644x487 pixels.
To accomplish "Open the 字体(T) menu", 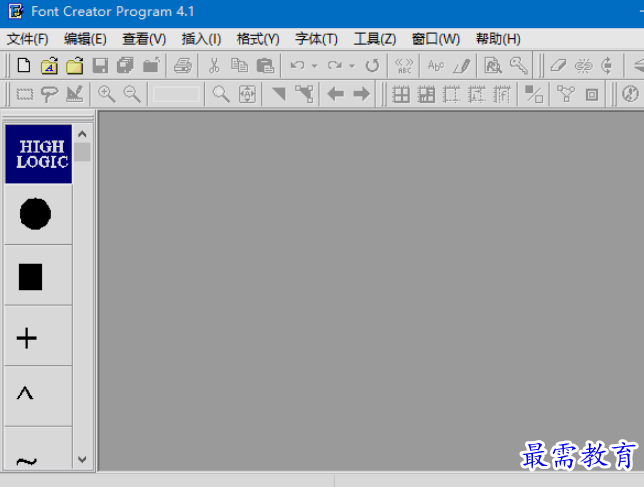I will pyautogui.click(x=316, y=39).
